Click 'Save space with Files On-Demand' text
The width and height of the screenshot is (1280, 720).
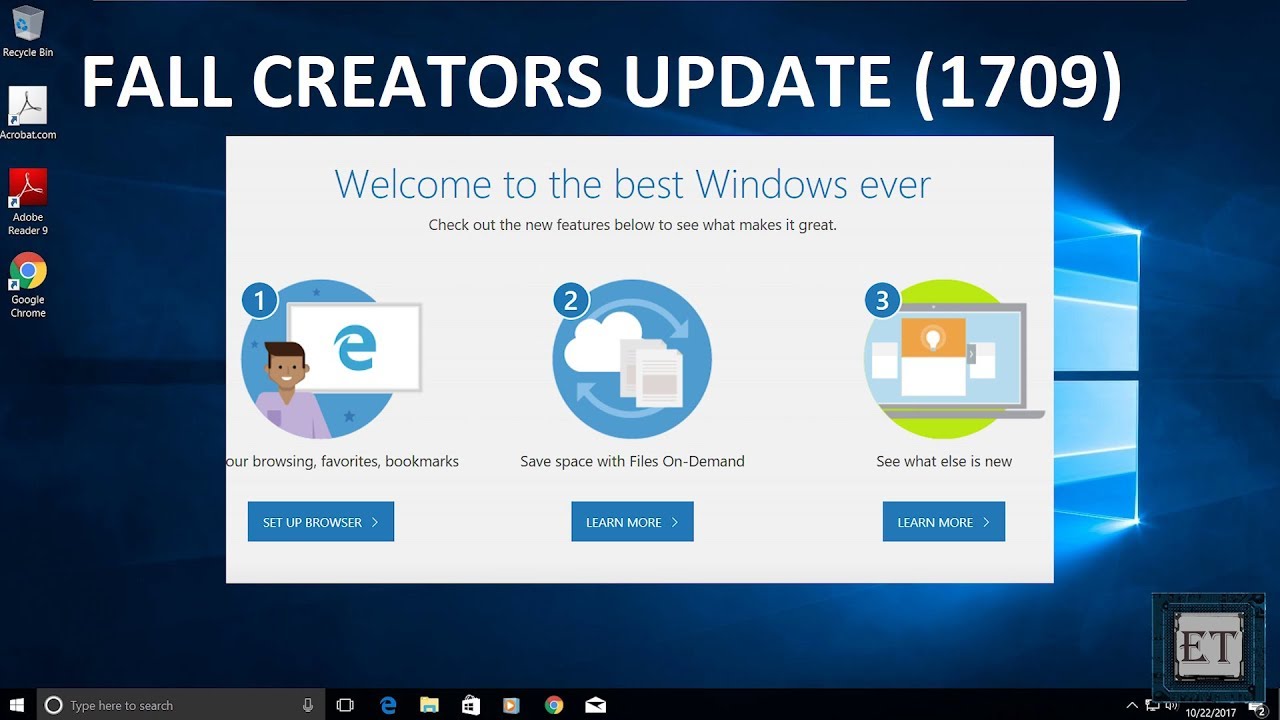coord(632,461)
